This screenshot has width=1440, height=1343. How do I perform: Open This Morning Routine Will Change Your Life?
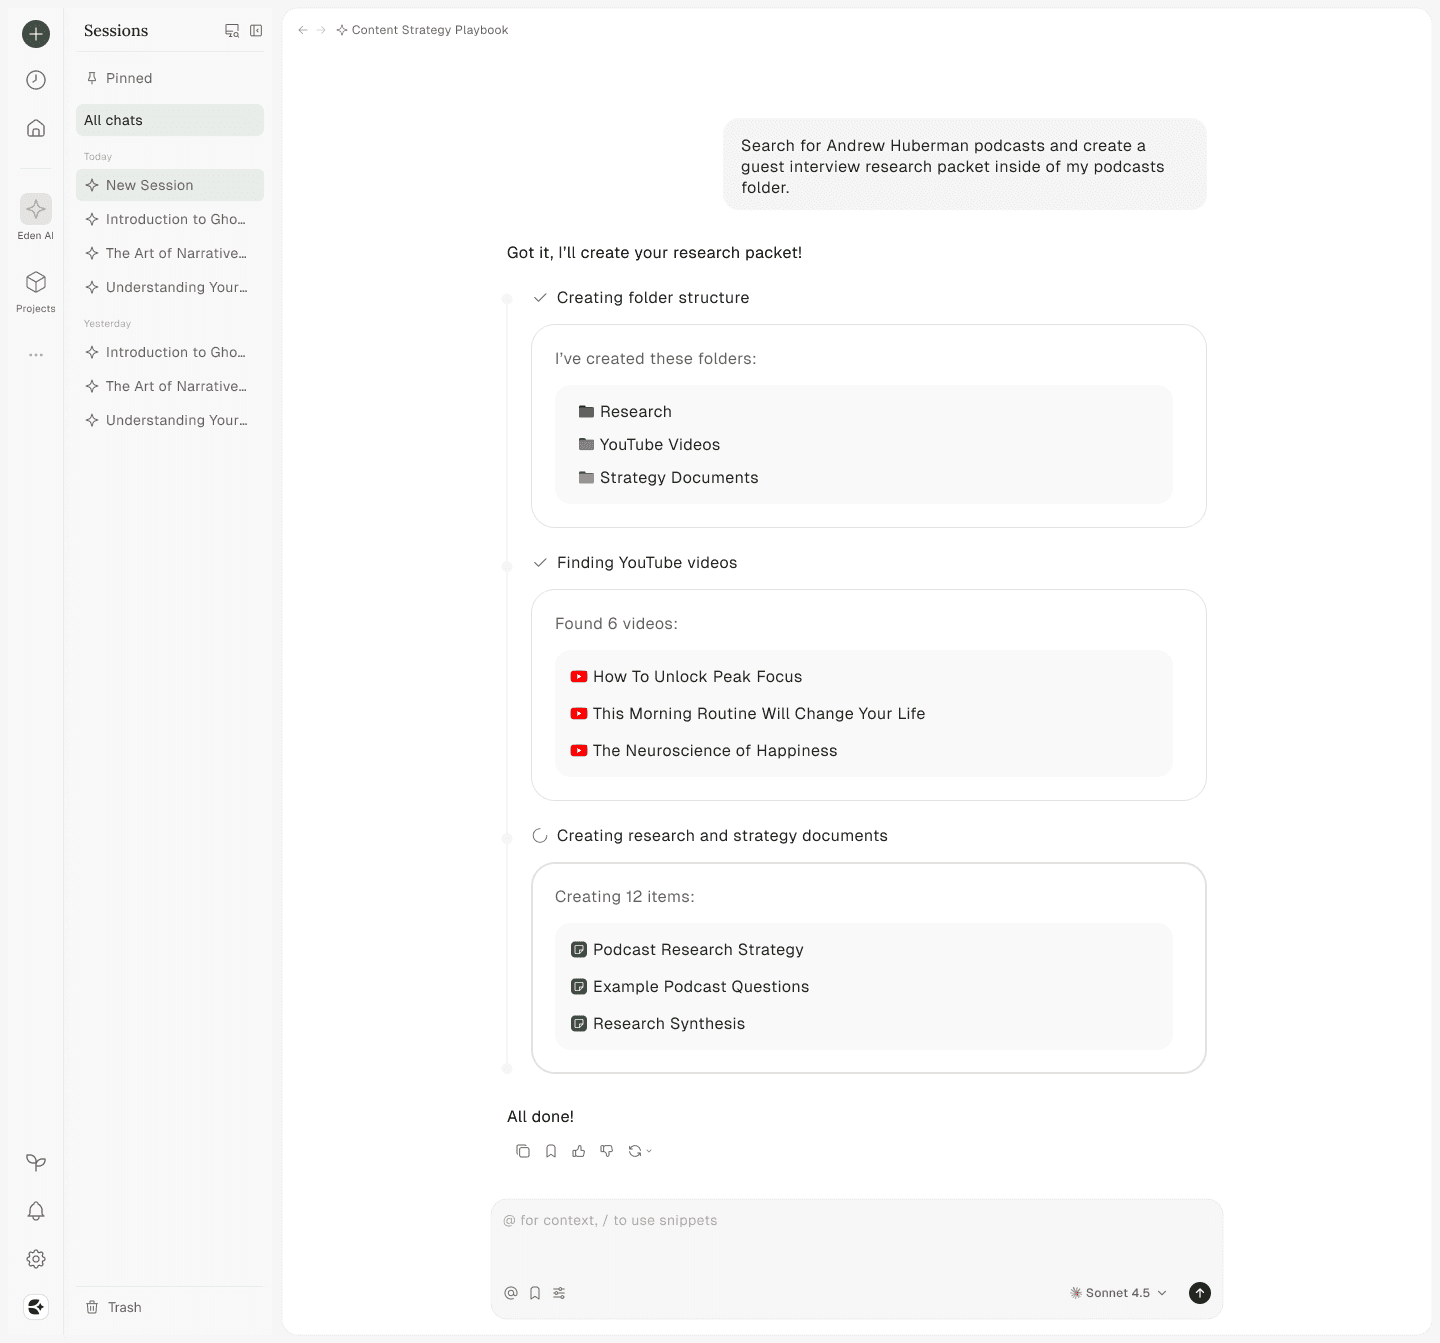click(x=748, y=714)
